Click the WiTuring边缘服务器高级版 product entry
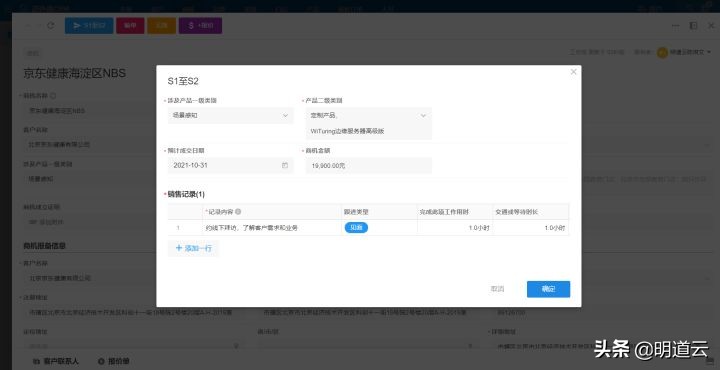Screen dimensions: 720x370 coord(348,131)
